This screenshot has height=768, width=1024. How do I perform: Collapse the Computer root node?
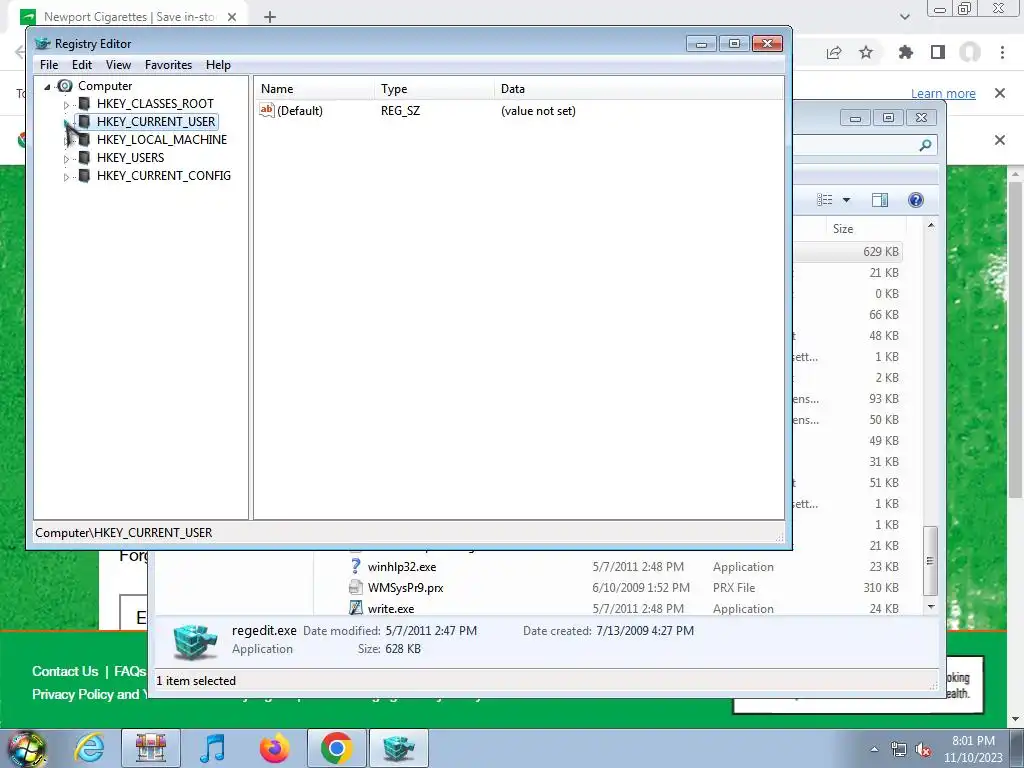[47, 87]
